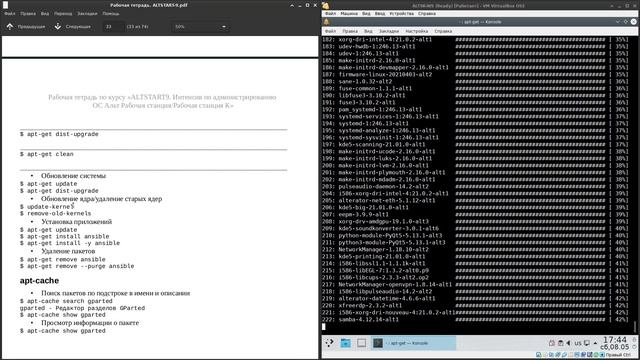Open Файл menu in Konsole
The image size is (640, 360).
331,31
